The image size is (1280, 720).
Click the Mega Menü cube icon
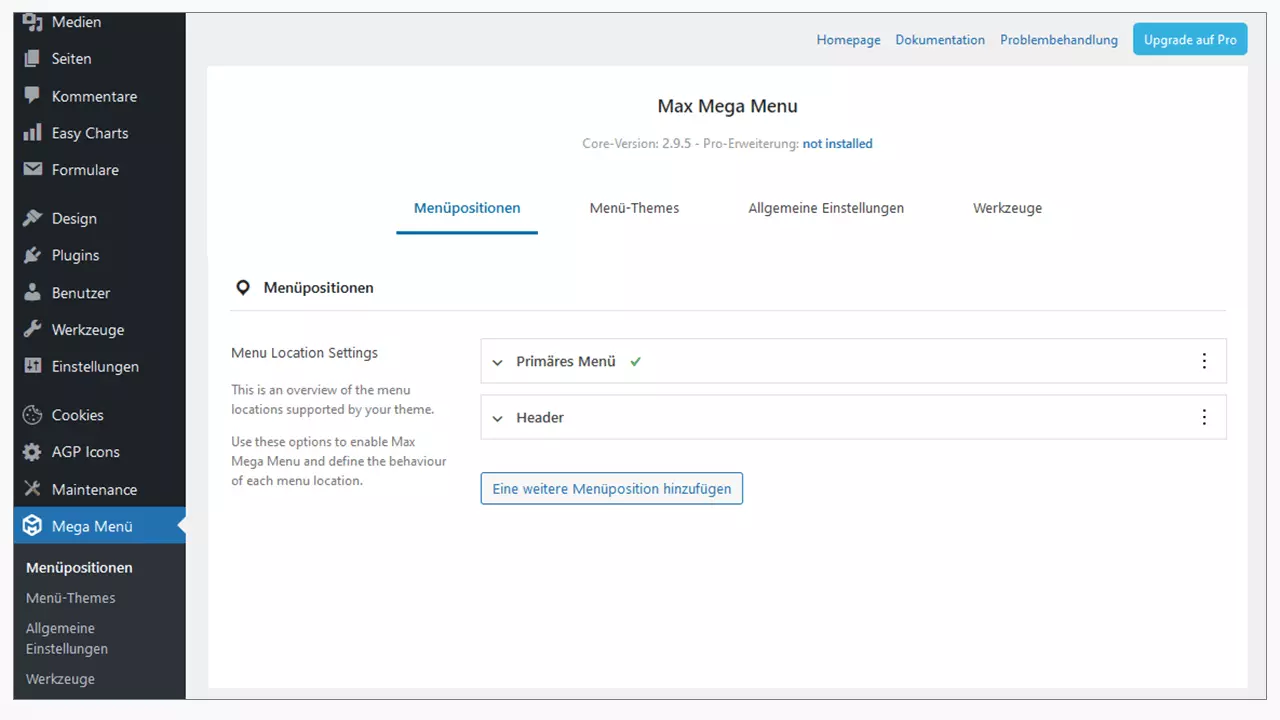pos(32,526)
